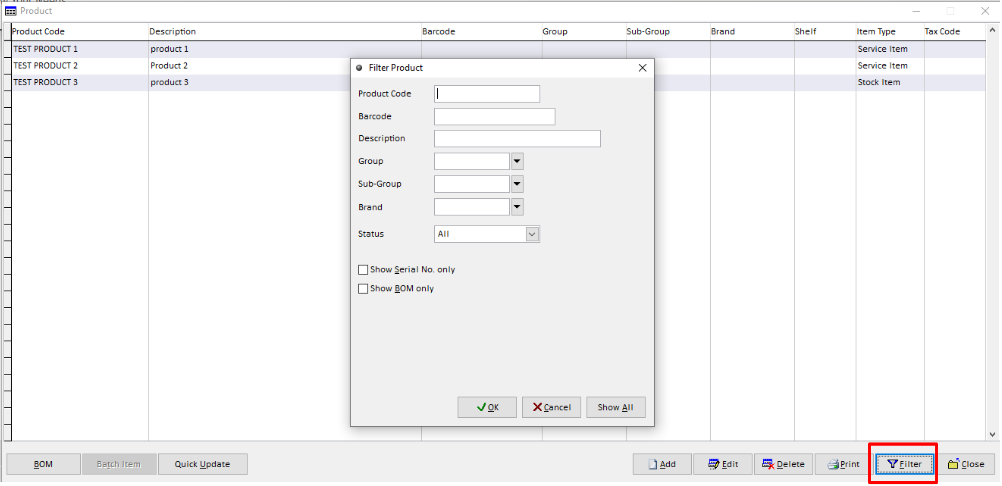The width and height of the screenshot is (1002, 486).
Task: Add a new product
Action: click(x=662, y=464)
